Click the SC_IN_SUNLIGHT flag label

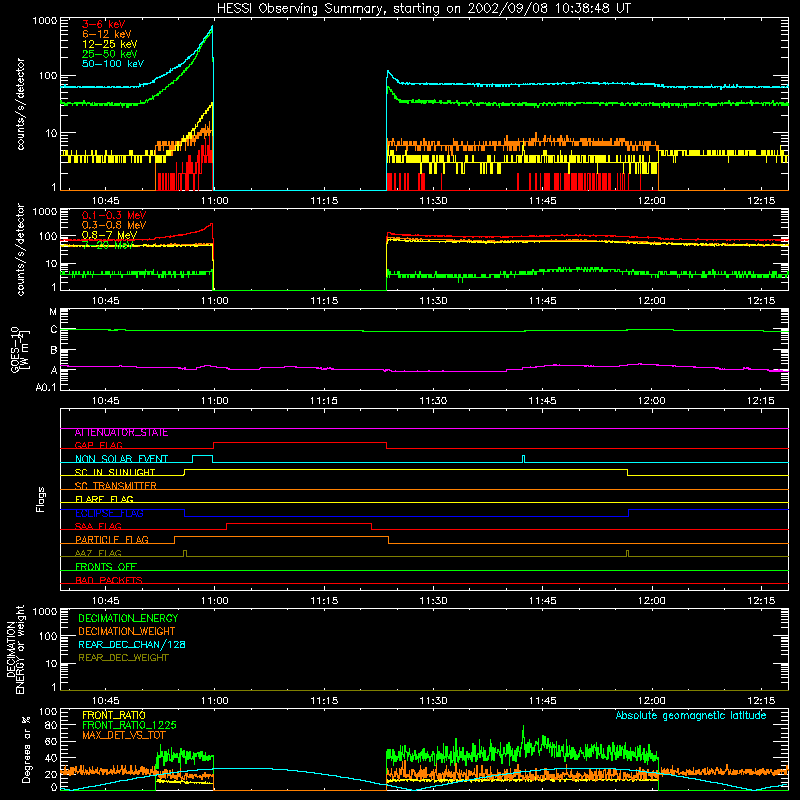click(115, 472)
